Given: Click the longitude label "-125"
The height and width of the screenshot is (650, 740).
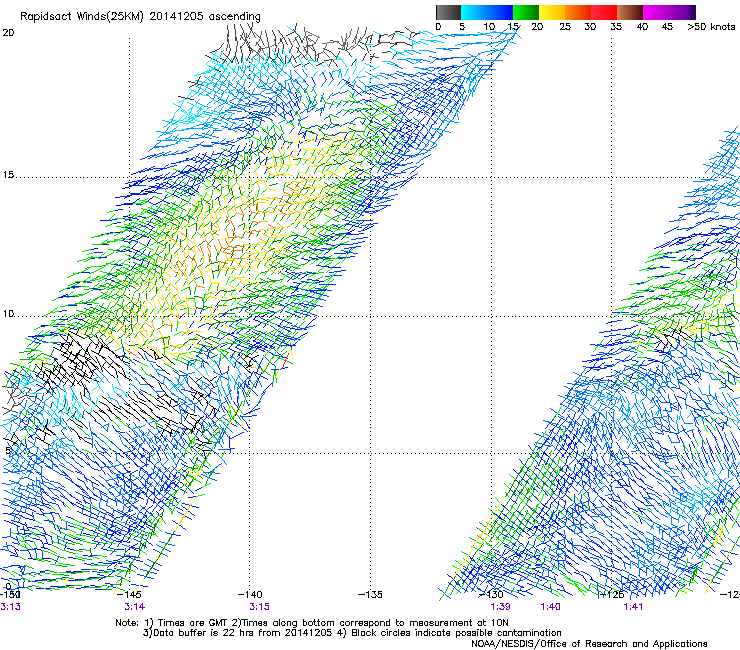Looking at the screenshot, I should [611, 594].
